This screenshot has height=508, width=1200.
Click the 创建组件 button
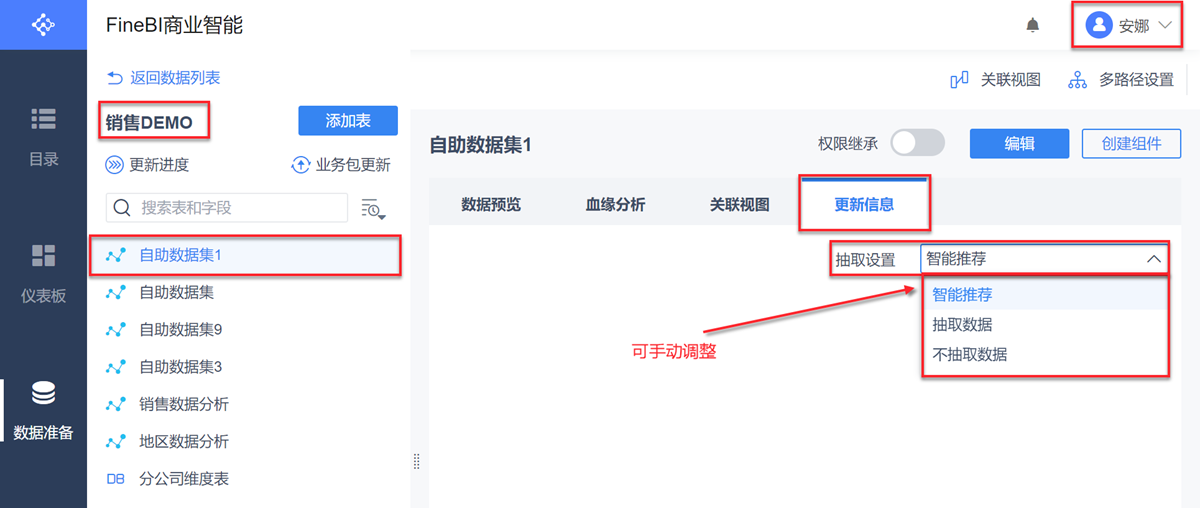[x=1132, y=143]
